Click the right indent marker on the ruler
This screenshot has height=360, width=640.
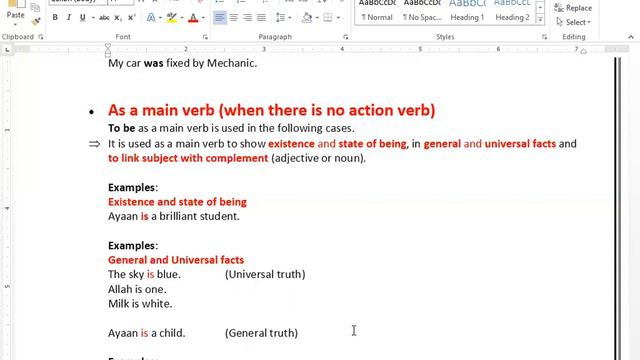(x=584, y=51)
